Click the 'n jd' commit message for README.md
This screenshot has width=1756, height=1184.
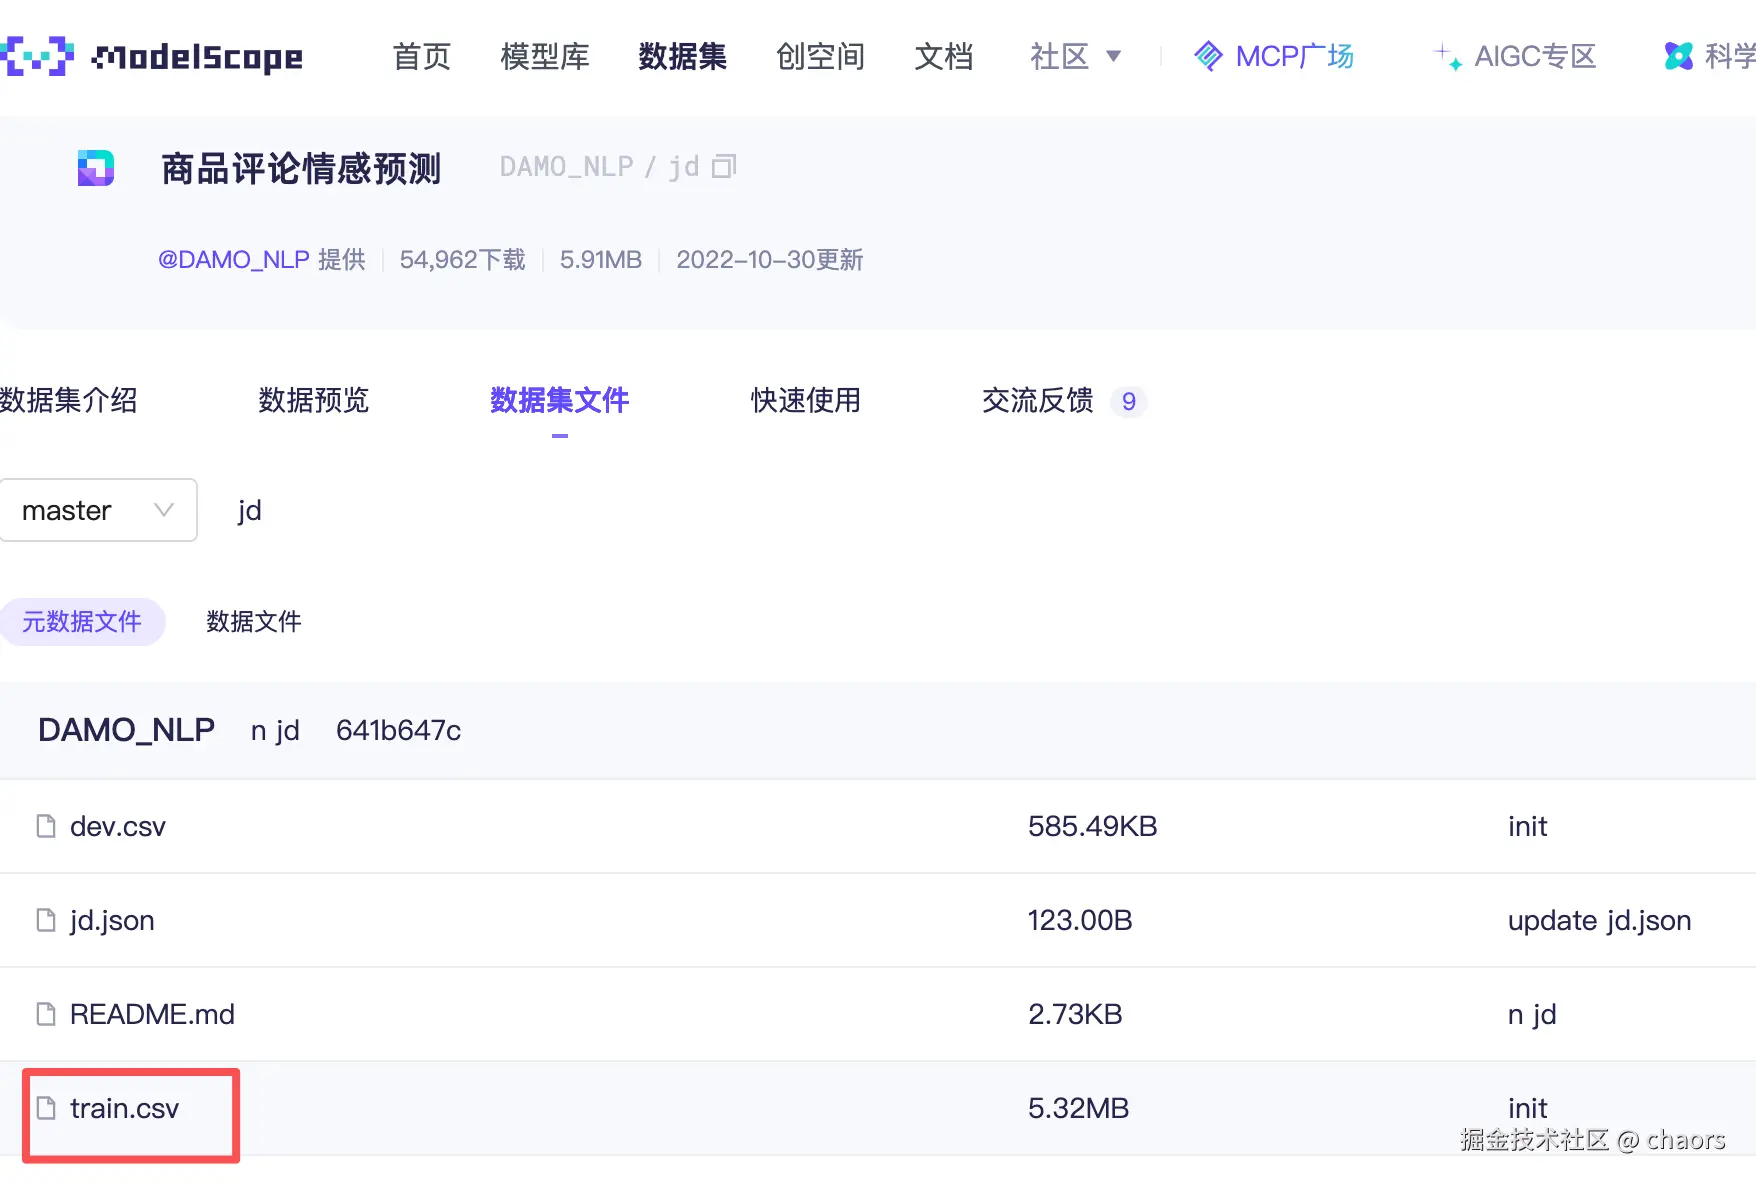(1532, 1014)
